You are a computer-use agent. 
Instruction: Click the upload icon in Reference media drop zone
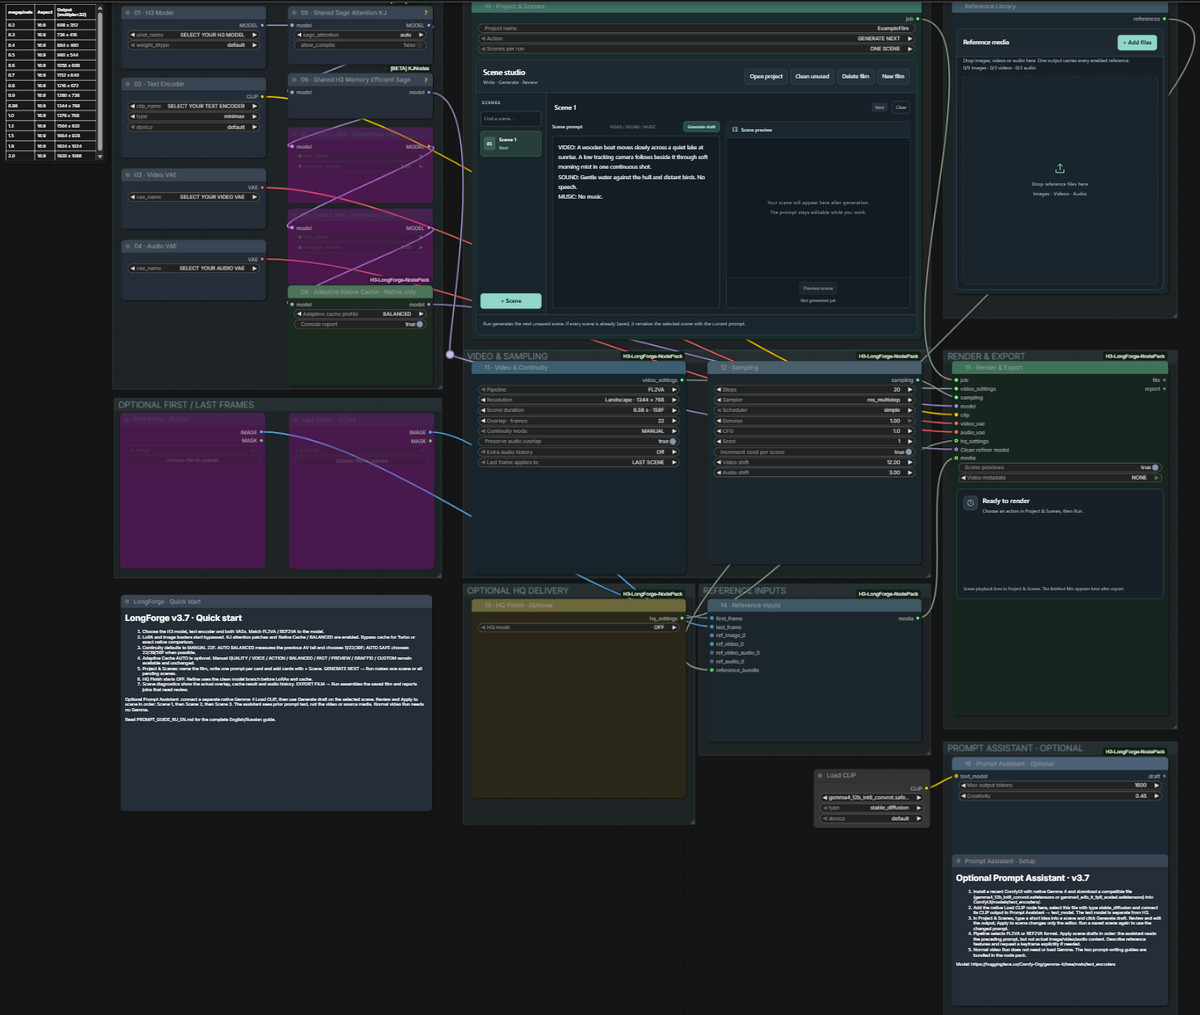(x=1060, y=169)
